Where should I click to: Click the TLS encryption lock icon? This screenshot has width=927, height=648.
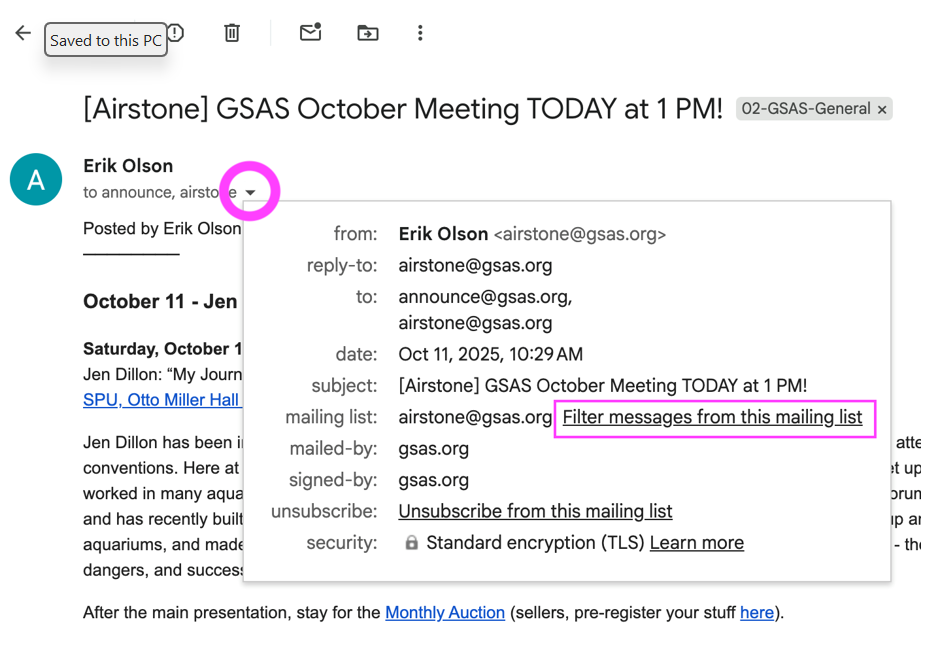411,543
